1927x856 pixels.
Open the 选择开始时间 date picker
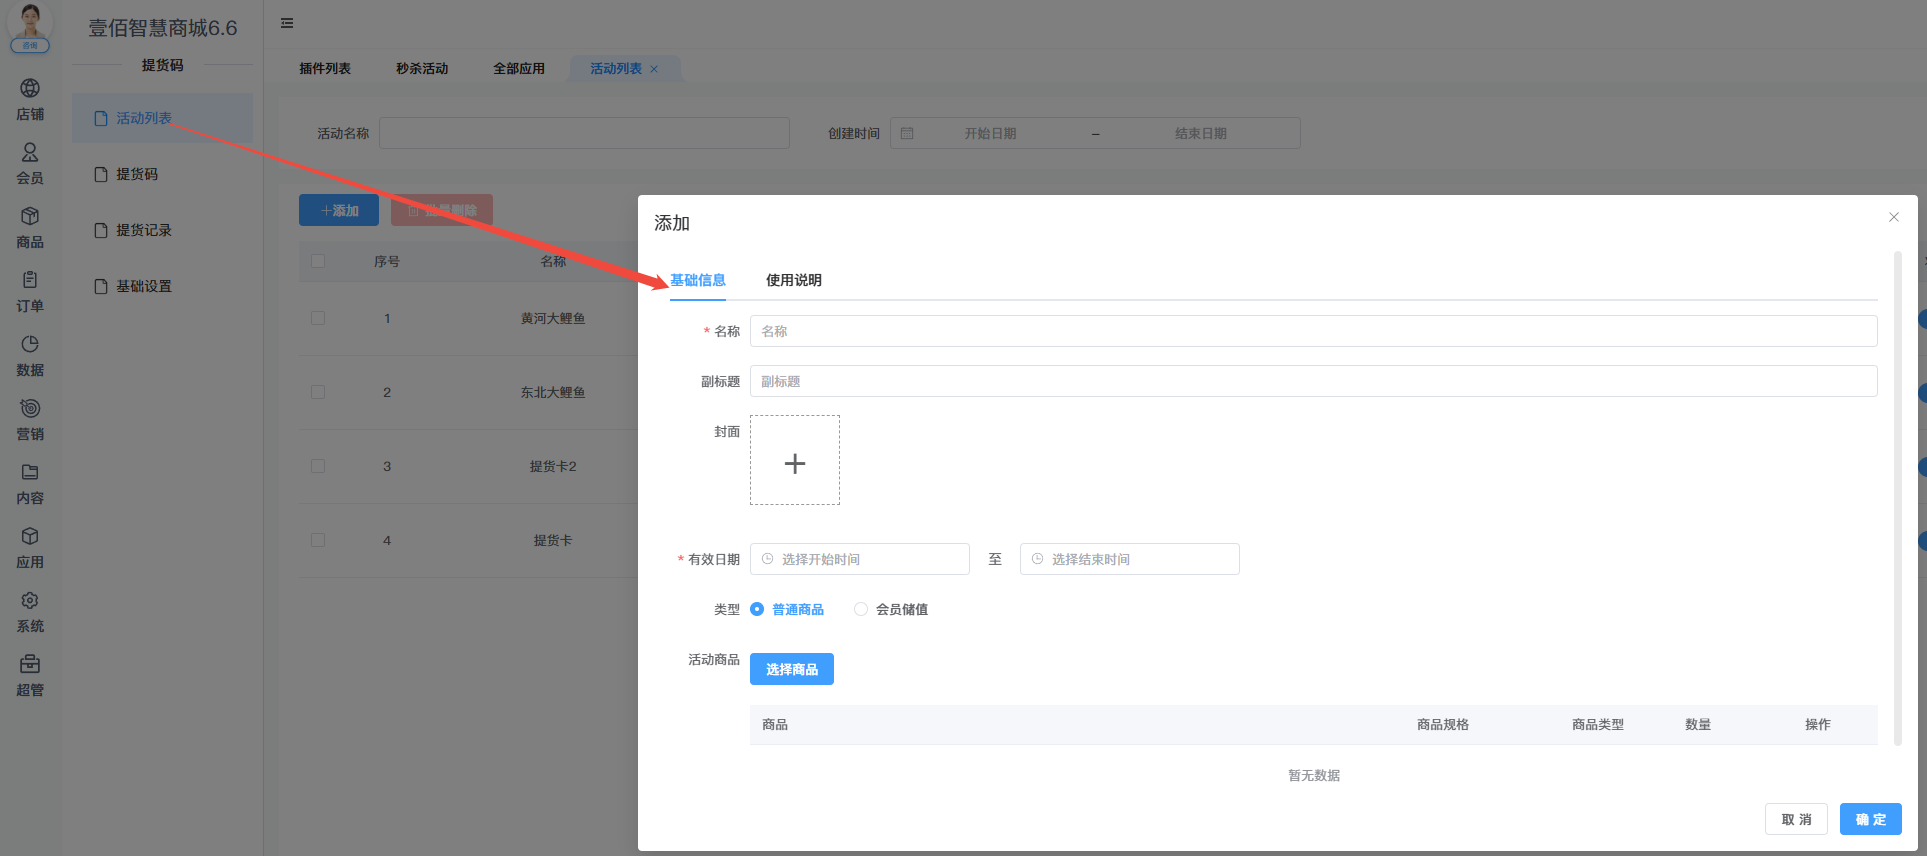pyautogui.click(x=860, y=559)
